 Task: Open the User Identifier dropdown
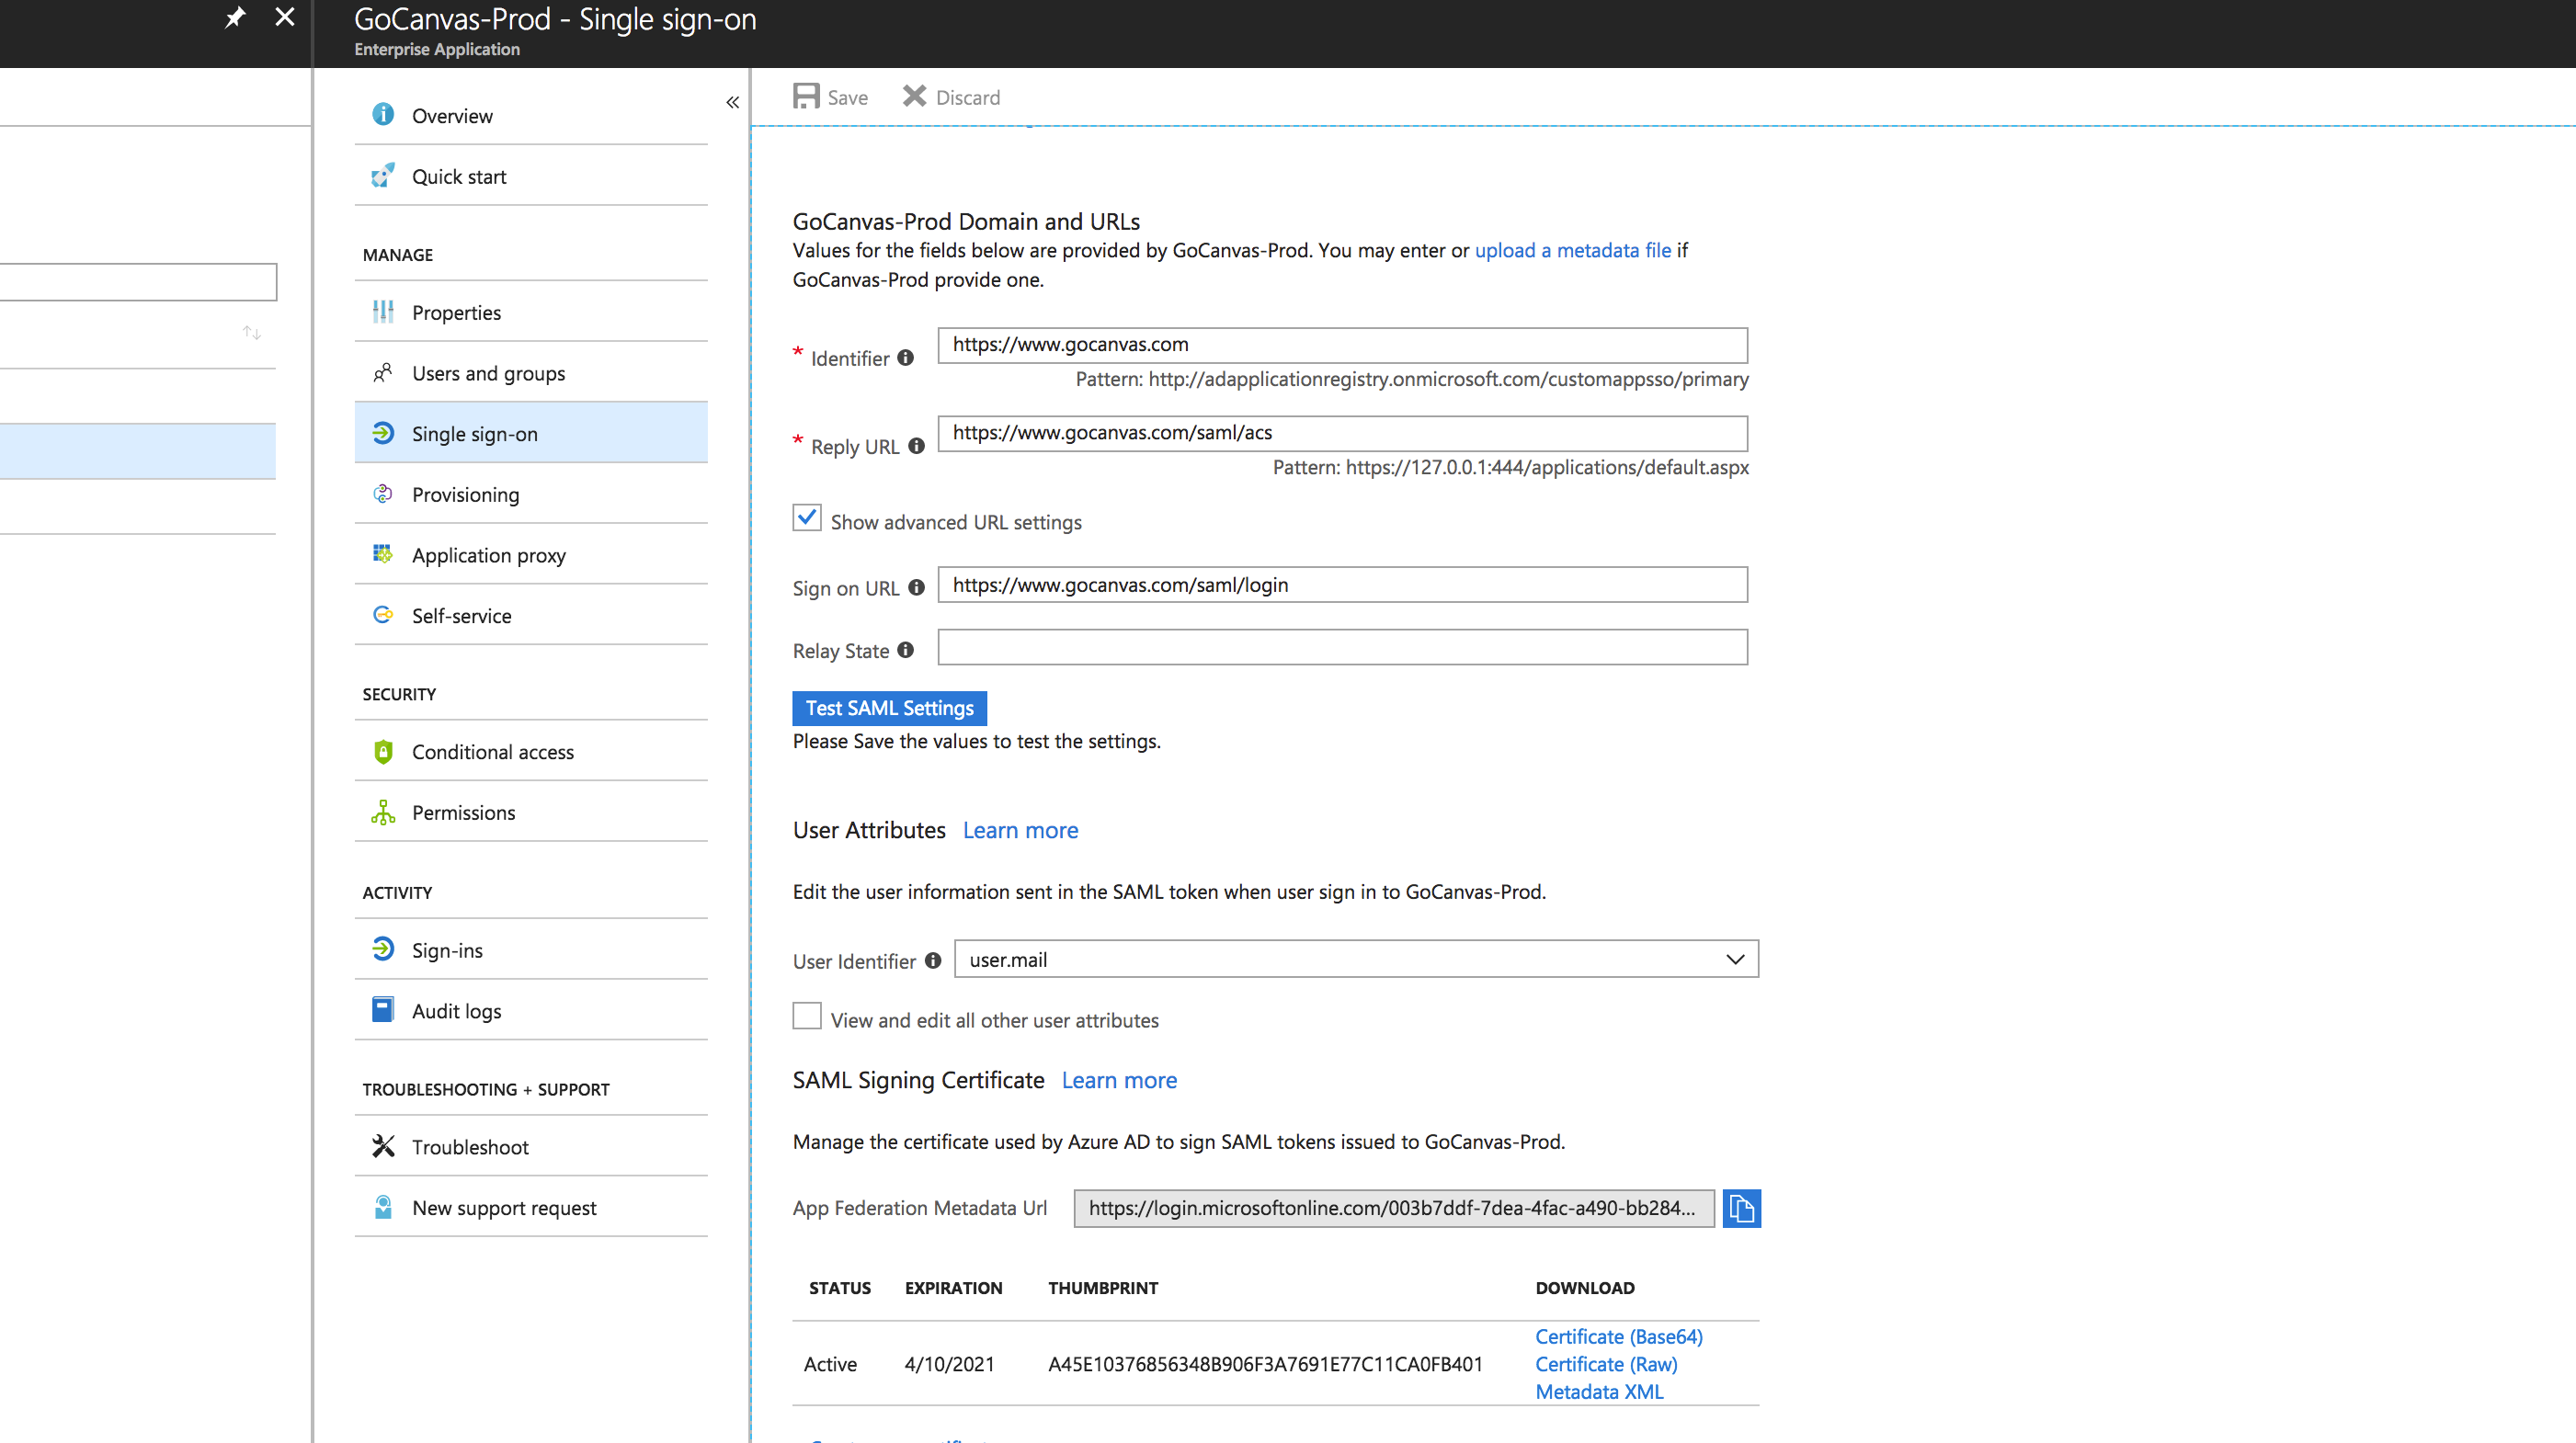[x=1356, y=959]
